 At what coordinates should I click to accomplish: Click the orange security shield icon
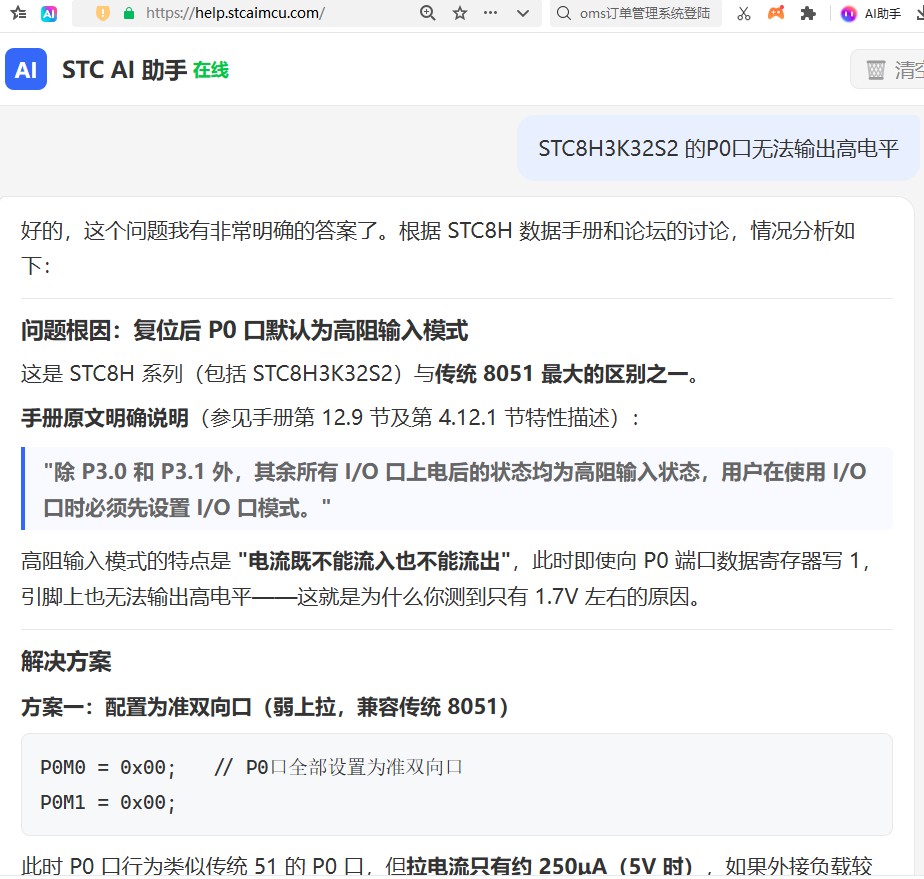103,13
